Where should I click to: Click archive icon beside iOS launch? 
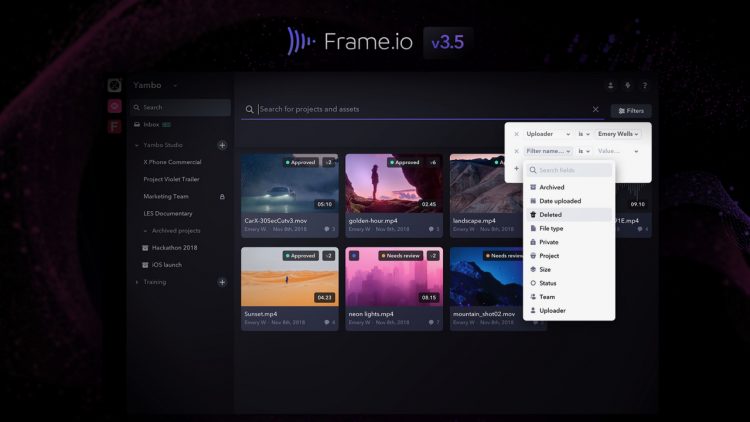145,265
